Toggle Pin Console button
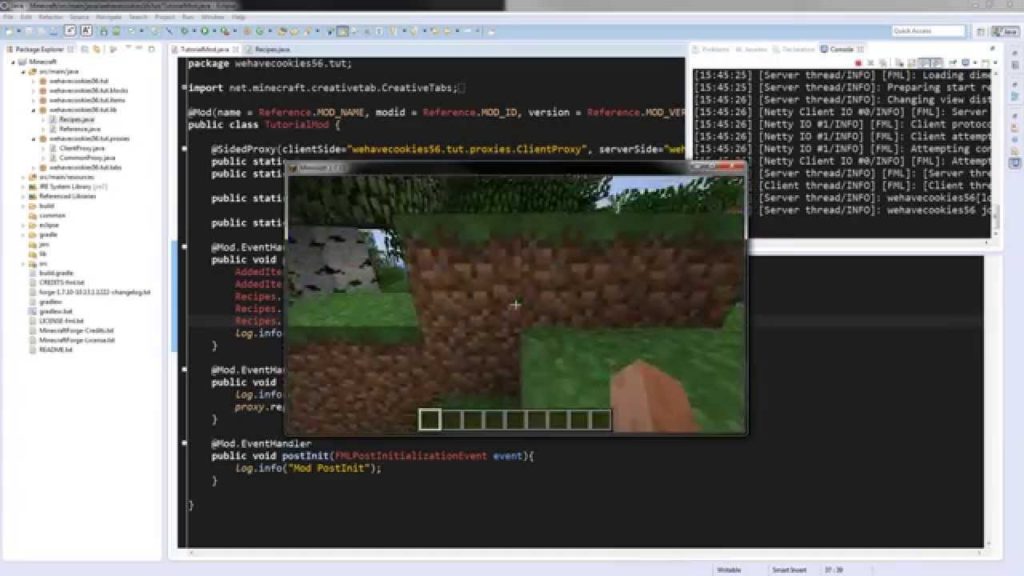 tap(952, 63)
